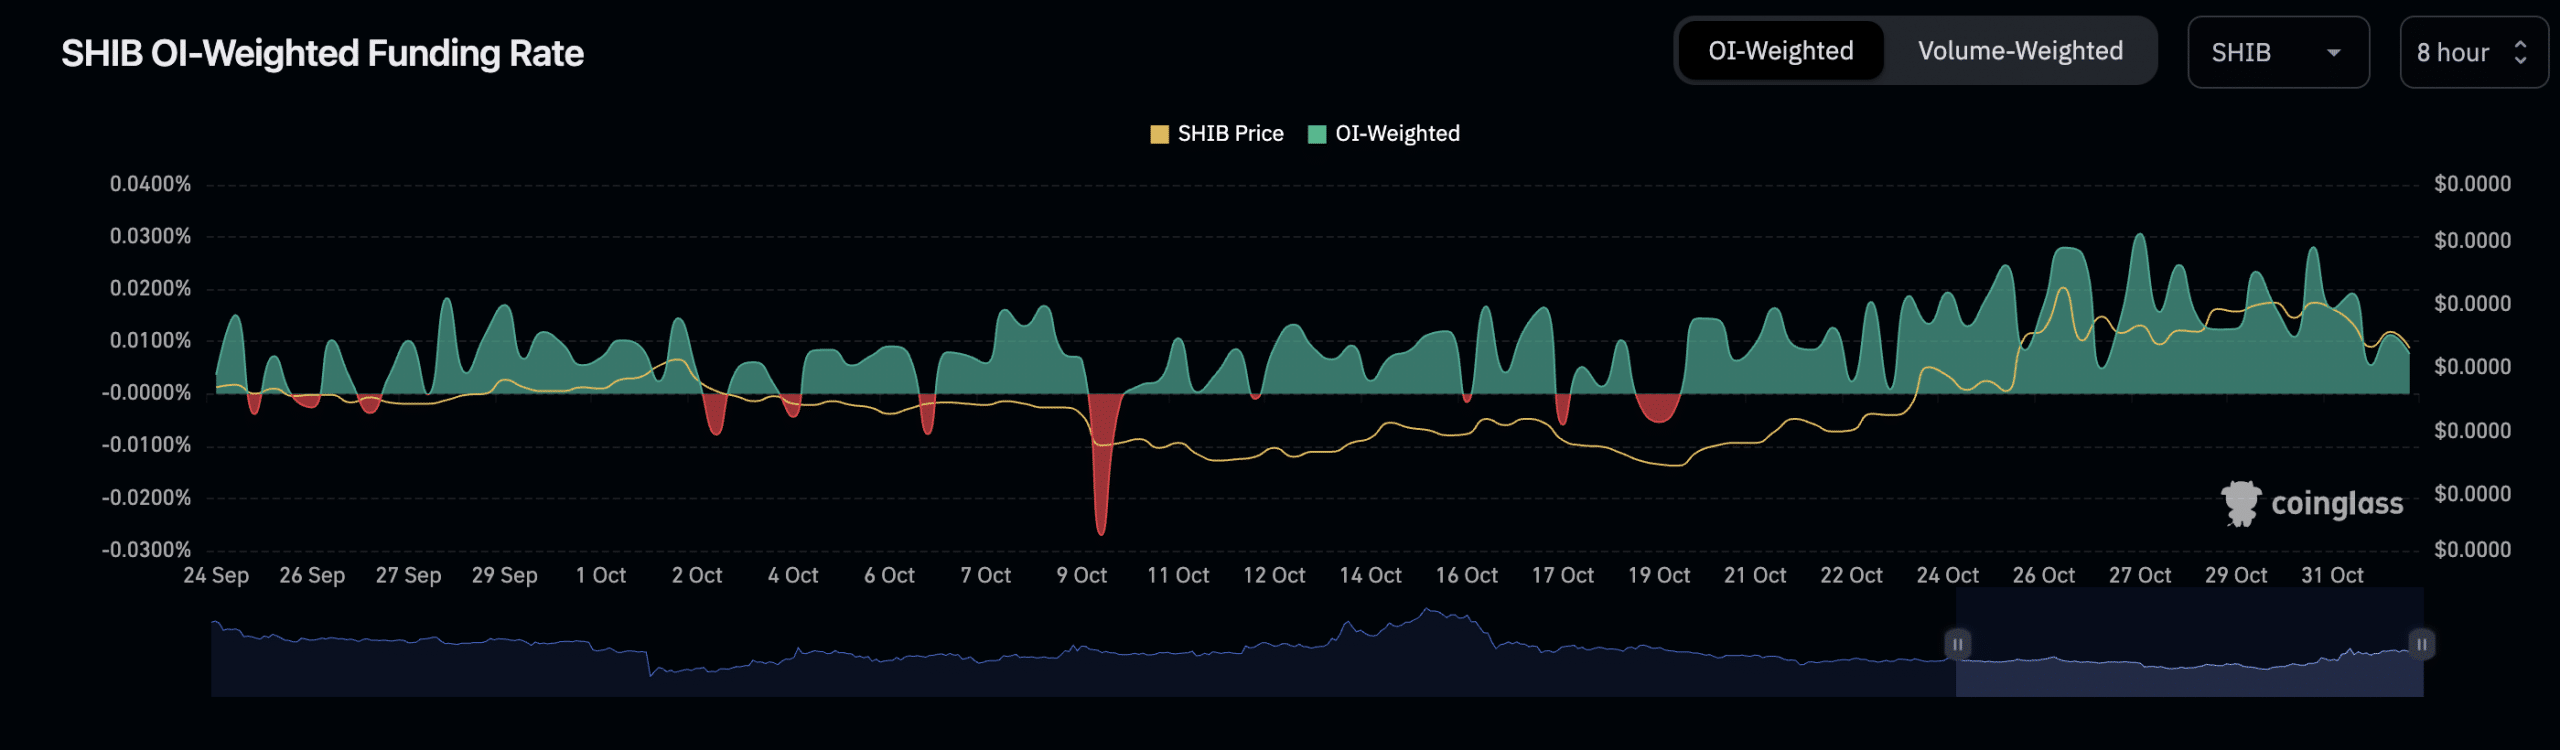
Task: Click the 31 Oct date label
Action: pyautogui.click(x=2333, y=576)
